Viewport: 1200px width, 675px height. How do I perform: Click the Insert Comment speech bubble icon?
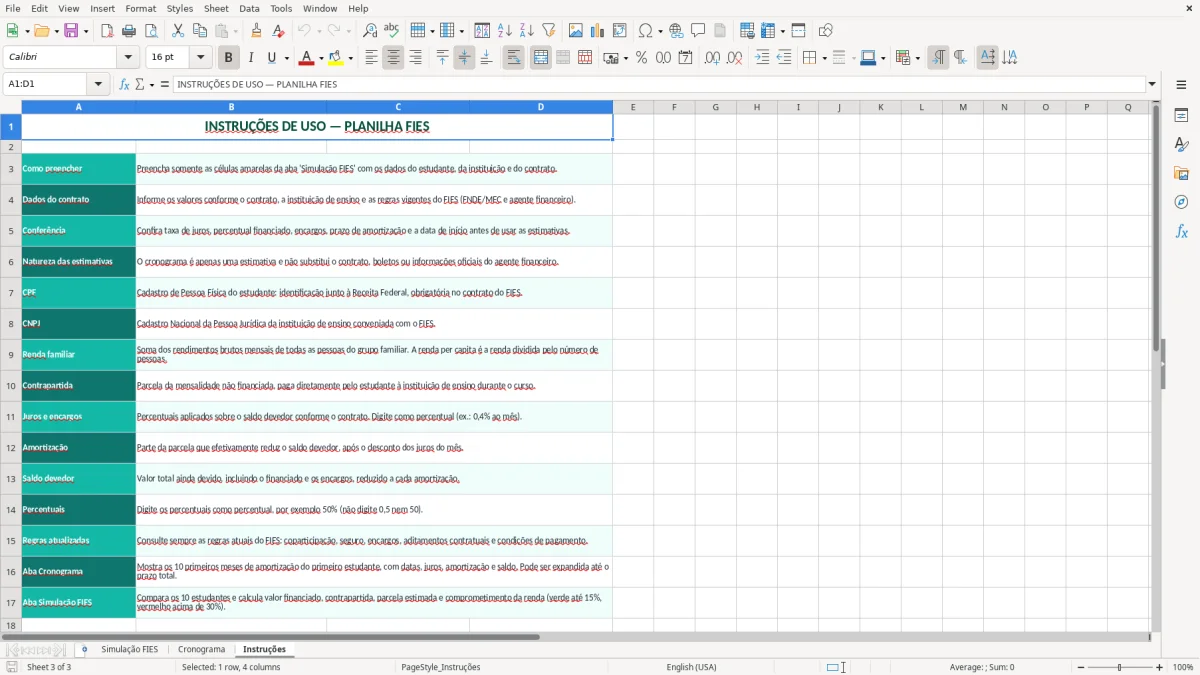tap(698, 31)
